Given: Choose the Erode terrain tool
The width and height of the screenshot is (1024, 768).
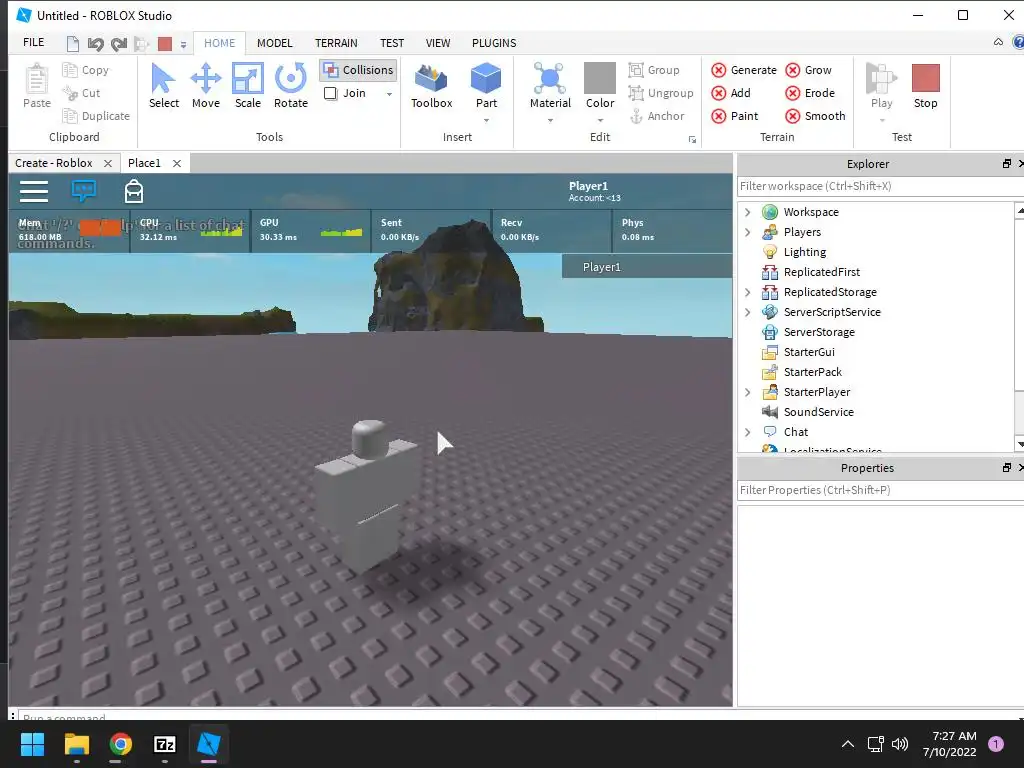Looking at the screenshot, I should [x=810, y=93].
